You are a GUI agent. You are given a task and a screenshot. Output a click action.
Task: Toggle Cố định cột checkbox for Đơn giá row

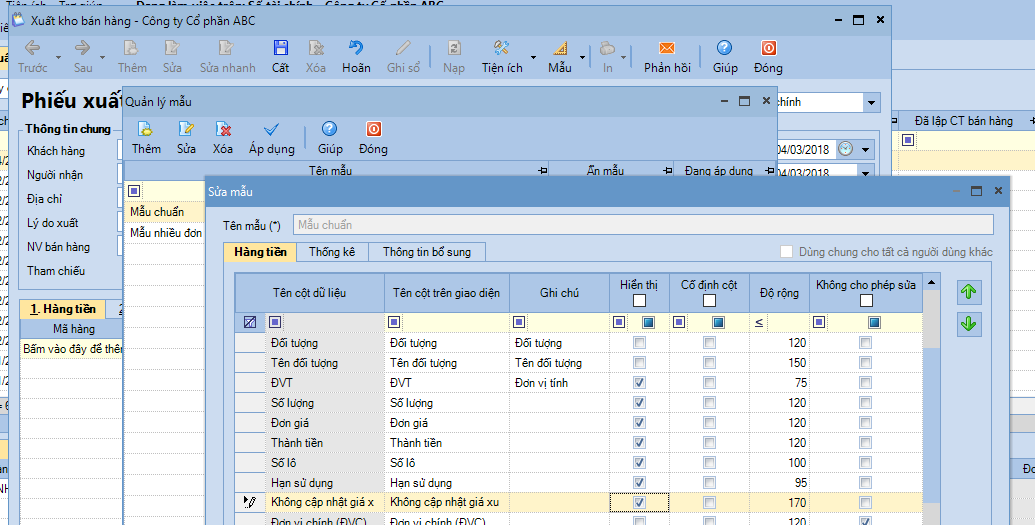coord(709,422)
